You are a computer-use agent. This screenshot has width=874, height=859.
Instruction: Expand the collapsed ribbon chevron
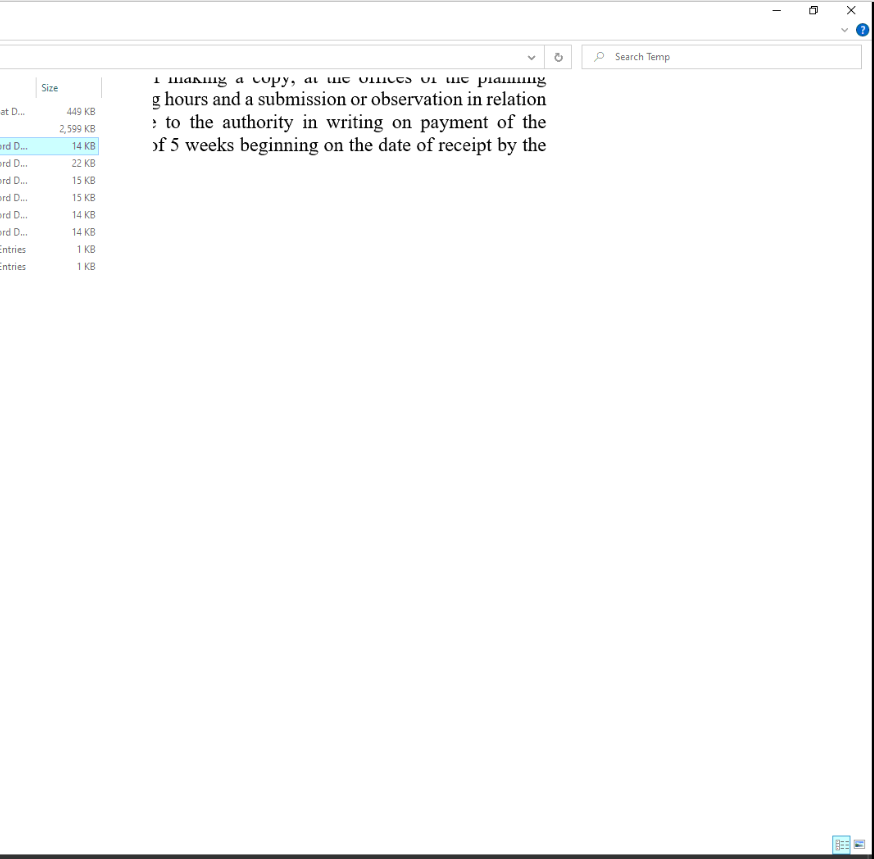(844, 30)
